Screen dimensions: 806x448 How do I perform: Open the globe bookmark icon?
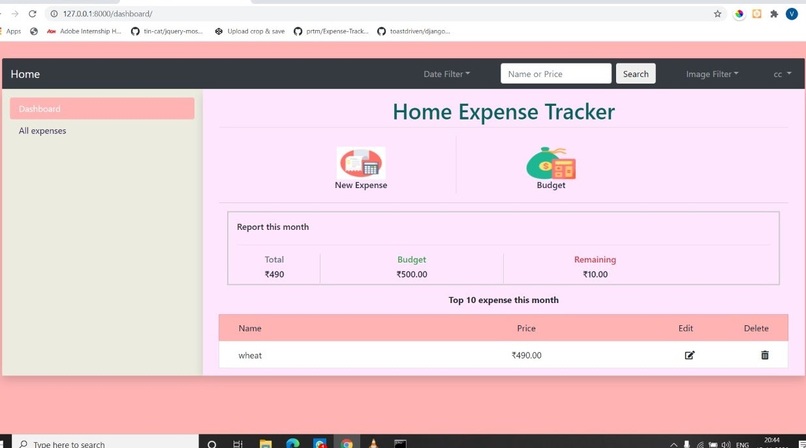coord(34,31)
